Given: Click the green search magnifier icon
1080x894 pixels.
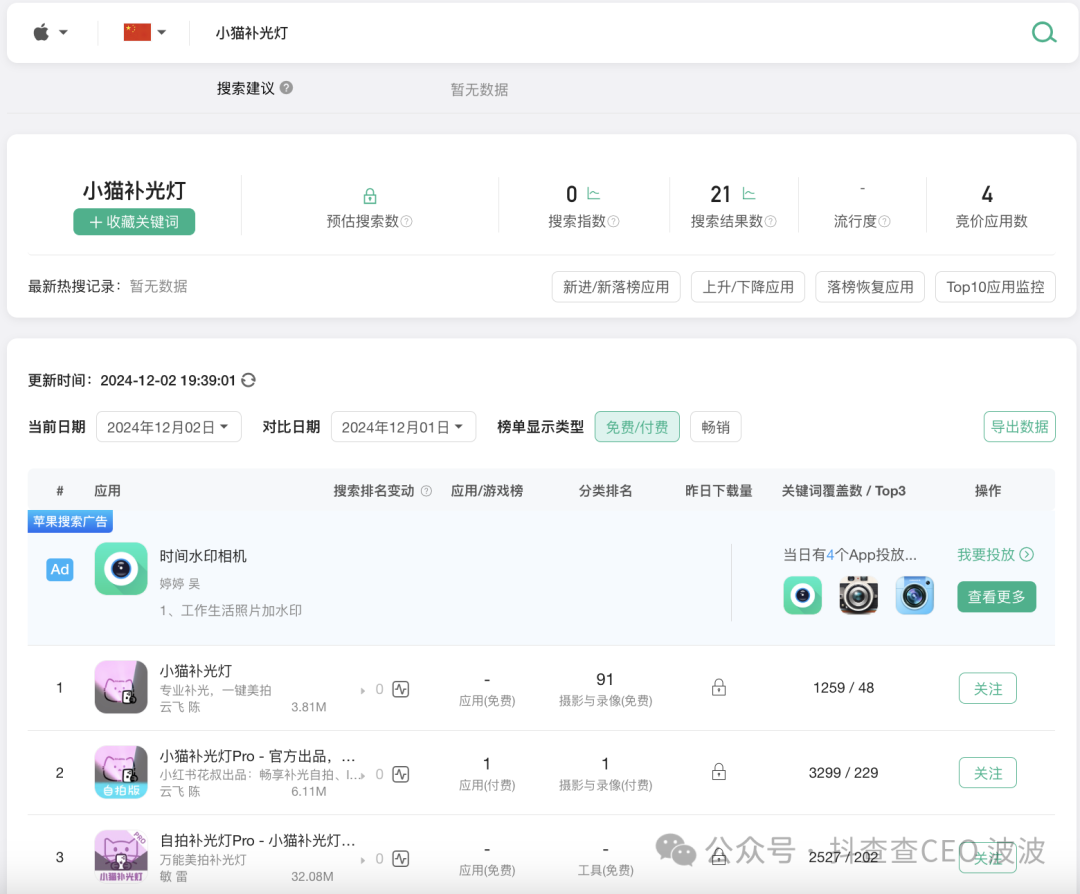Looking at the screenshot, I should pyautogui.click(x=1044, y=32).
